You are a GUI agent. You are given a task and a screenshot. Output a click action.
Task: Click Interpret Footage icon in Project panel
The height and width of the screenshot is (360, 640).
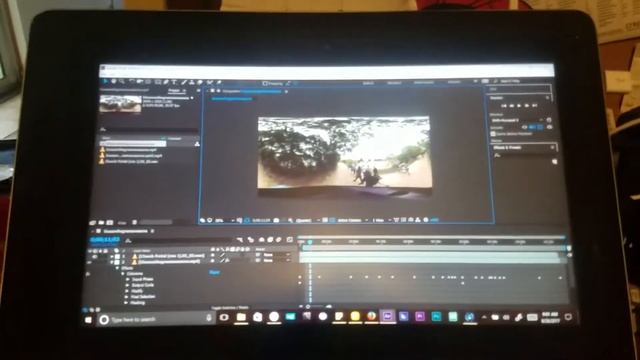point(93,222)
